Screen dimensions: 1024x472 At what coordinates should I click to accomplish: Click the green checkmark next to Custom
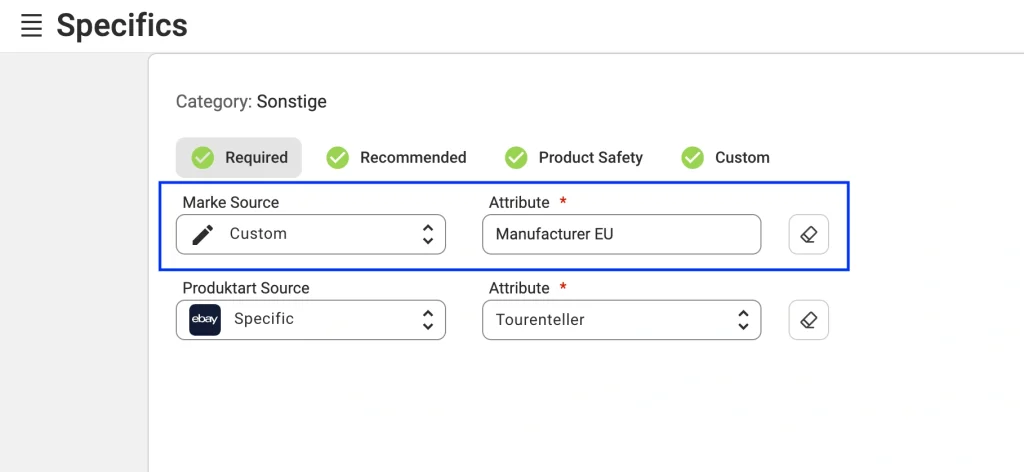pos(692,157)
